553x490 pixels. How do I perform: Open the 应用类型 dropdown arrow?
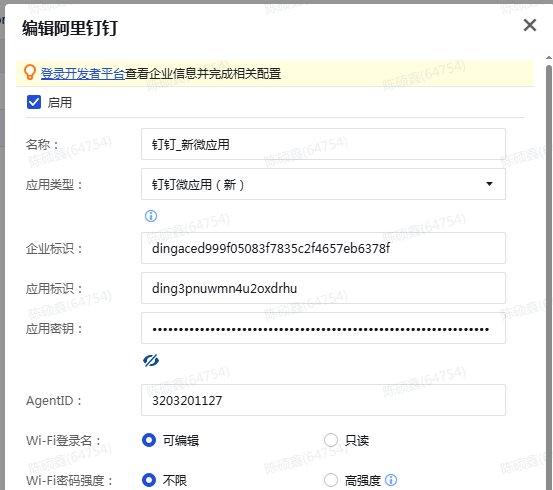(x=489, y=184)
